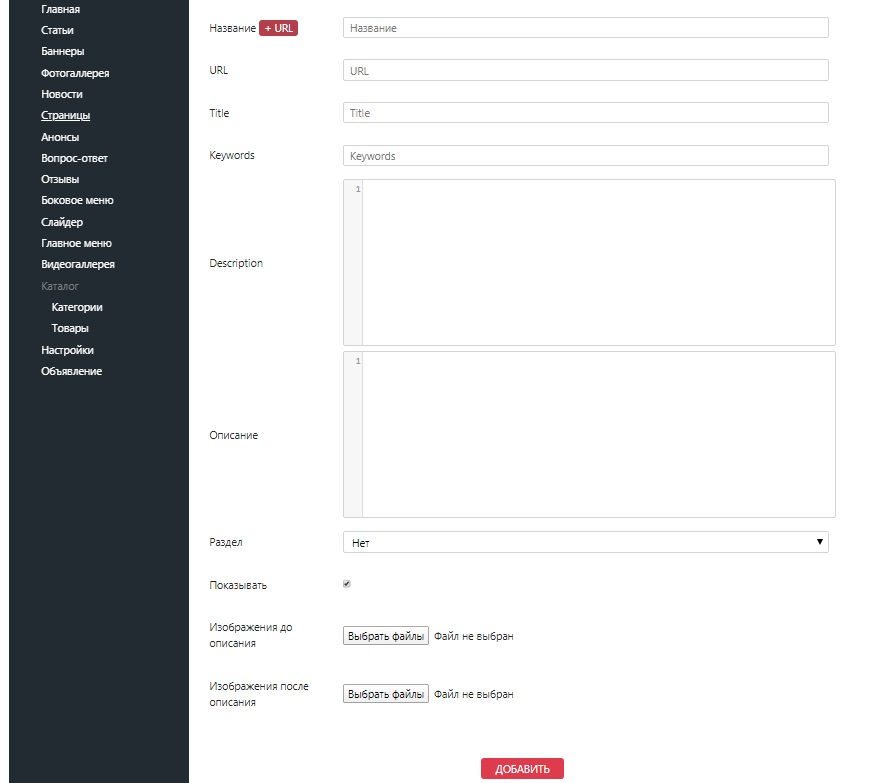This screenshot has width=891, height=783.
Task: Choose files for Изображения до описания
Action: click(385, 636)
